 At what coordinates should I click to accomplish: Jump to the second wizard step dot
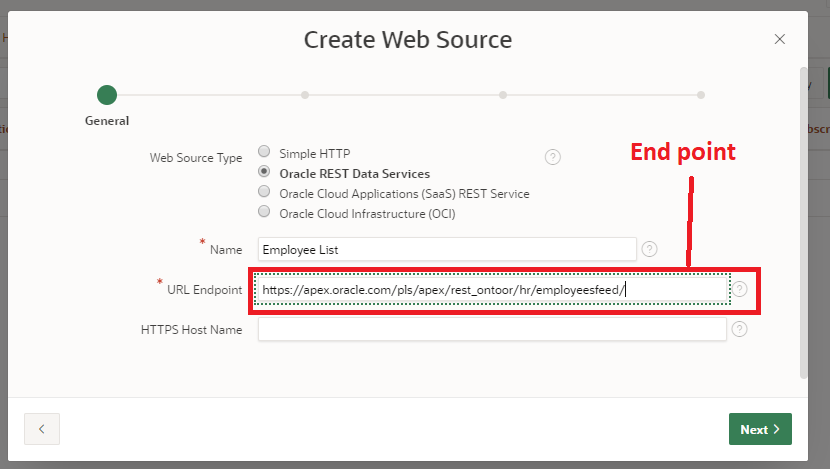[305, 95]
